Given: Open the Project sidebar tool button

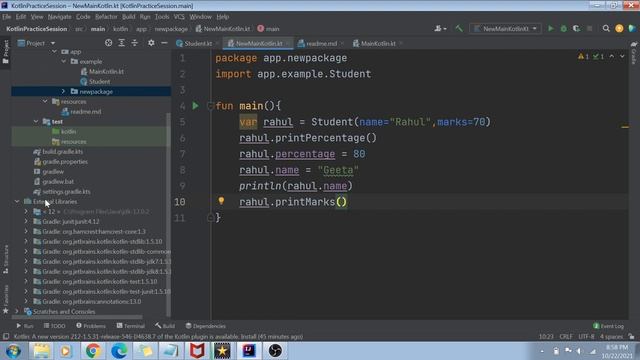Looking at the screenshot, I should coord(5,52).
